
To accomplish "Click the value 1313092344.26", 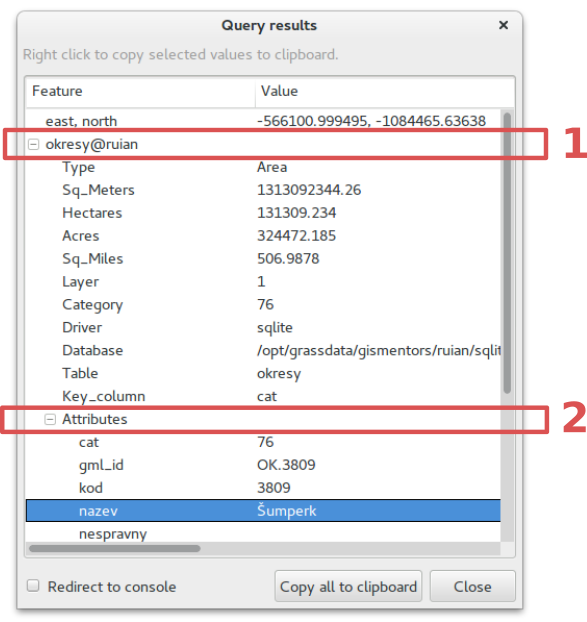I will pyautogui.click(x=309, y=190).
